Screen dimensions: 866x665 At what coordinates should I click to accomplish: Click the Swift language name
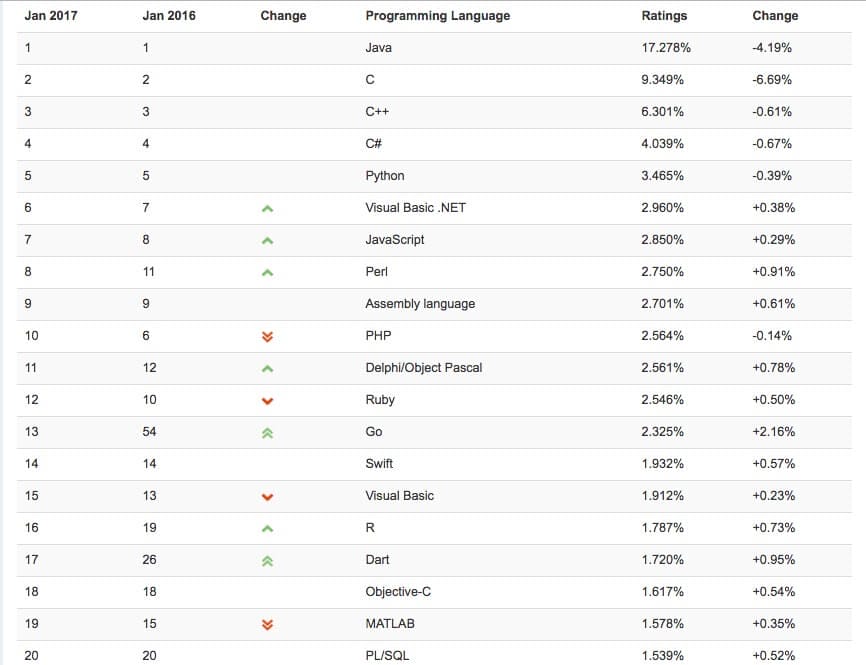click(381, 464)
